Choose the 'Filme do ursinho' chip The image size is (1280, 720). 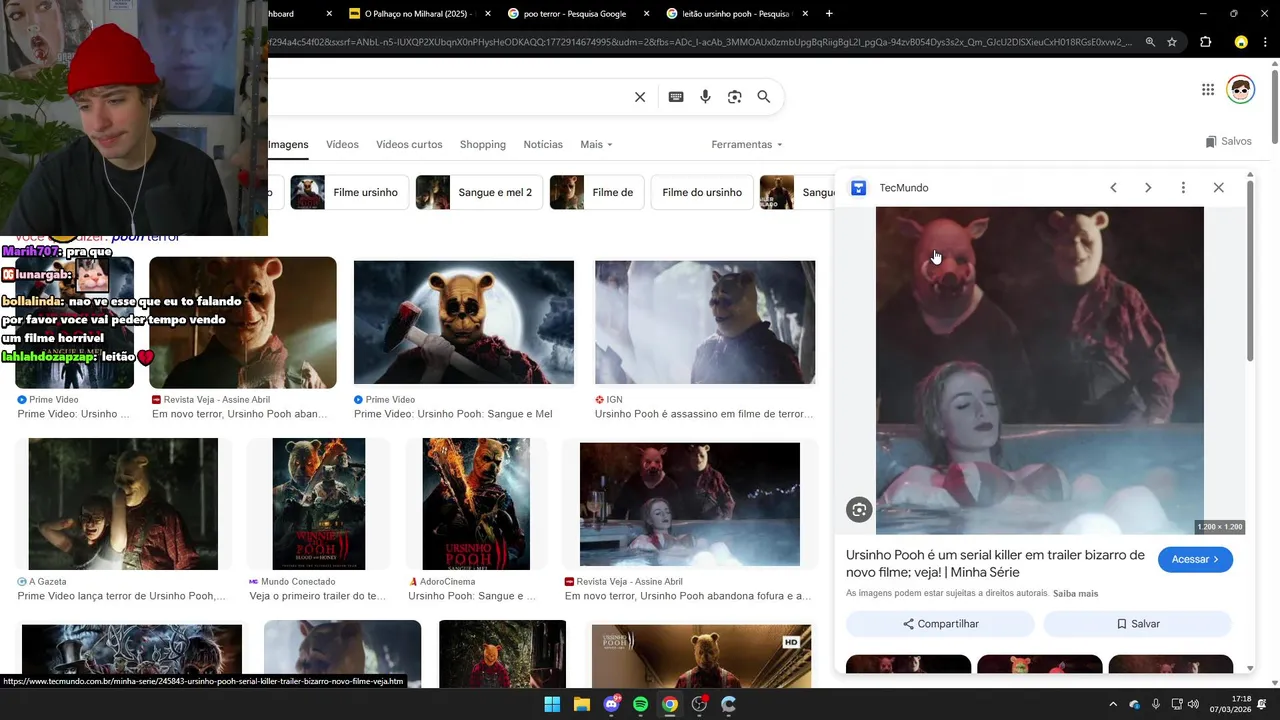[702, 192]
